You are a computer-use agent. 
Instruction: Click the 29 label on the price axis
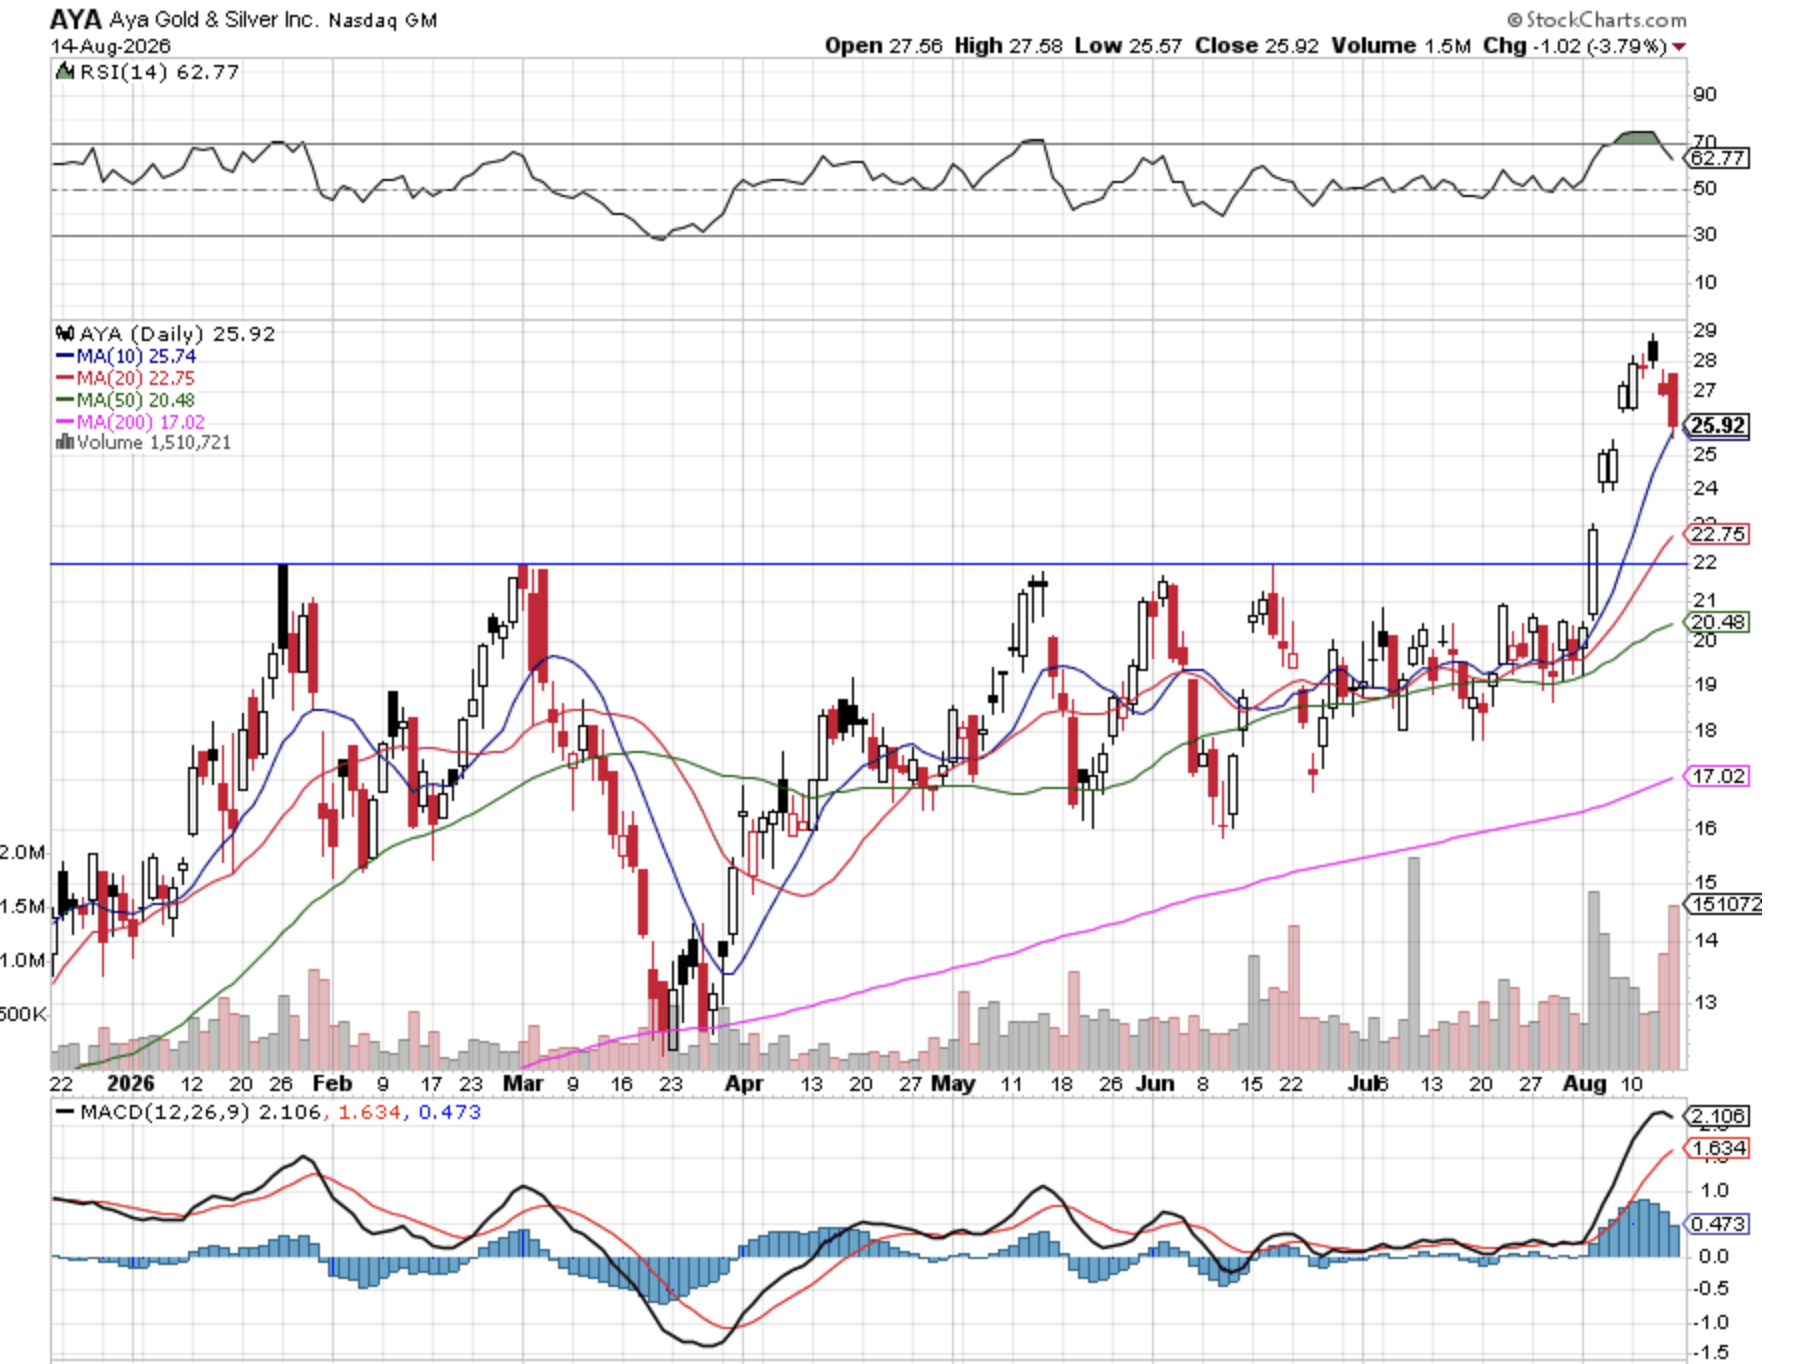click(1704, 330)
